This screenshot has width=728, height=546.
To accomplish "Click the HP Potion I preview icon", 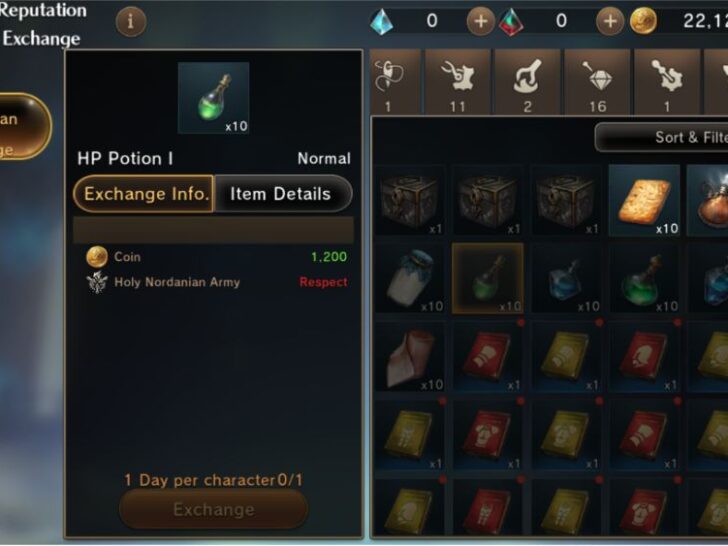I will [214, 98].
